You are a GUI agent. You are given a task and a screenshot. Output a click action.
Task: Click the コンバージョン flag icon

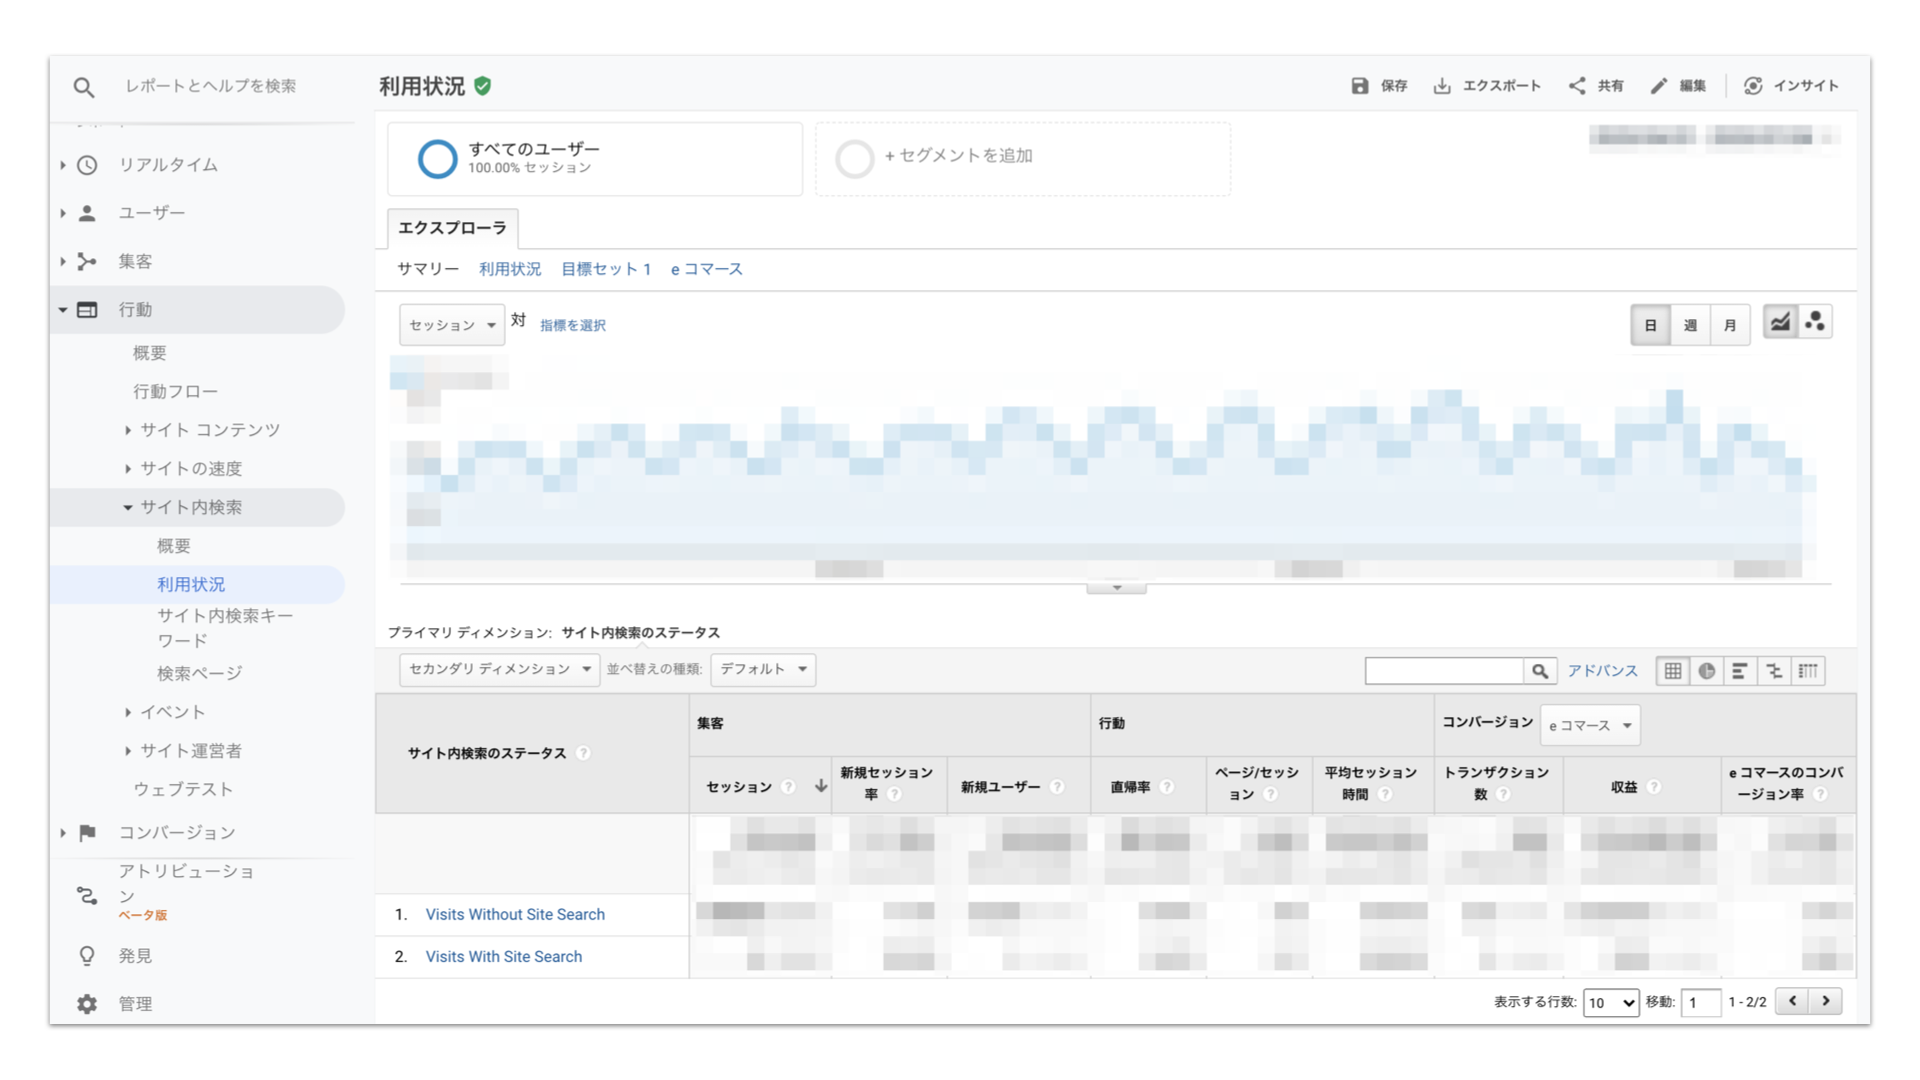click(88, 833)
